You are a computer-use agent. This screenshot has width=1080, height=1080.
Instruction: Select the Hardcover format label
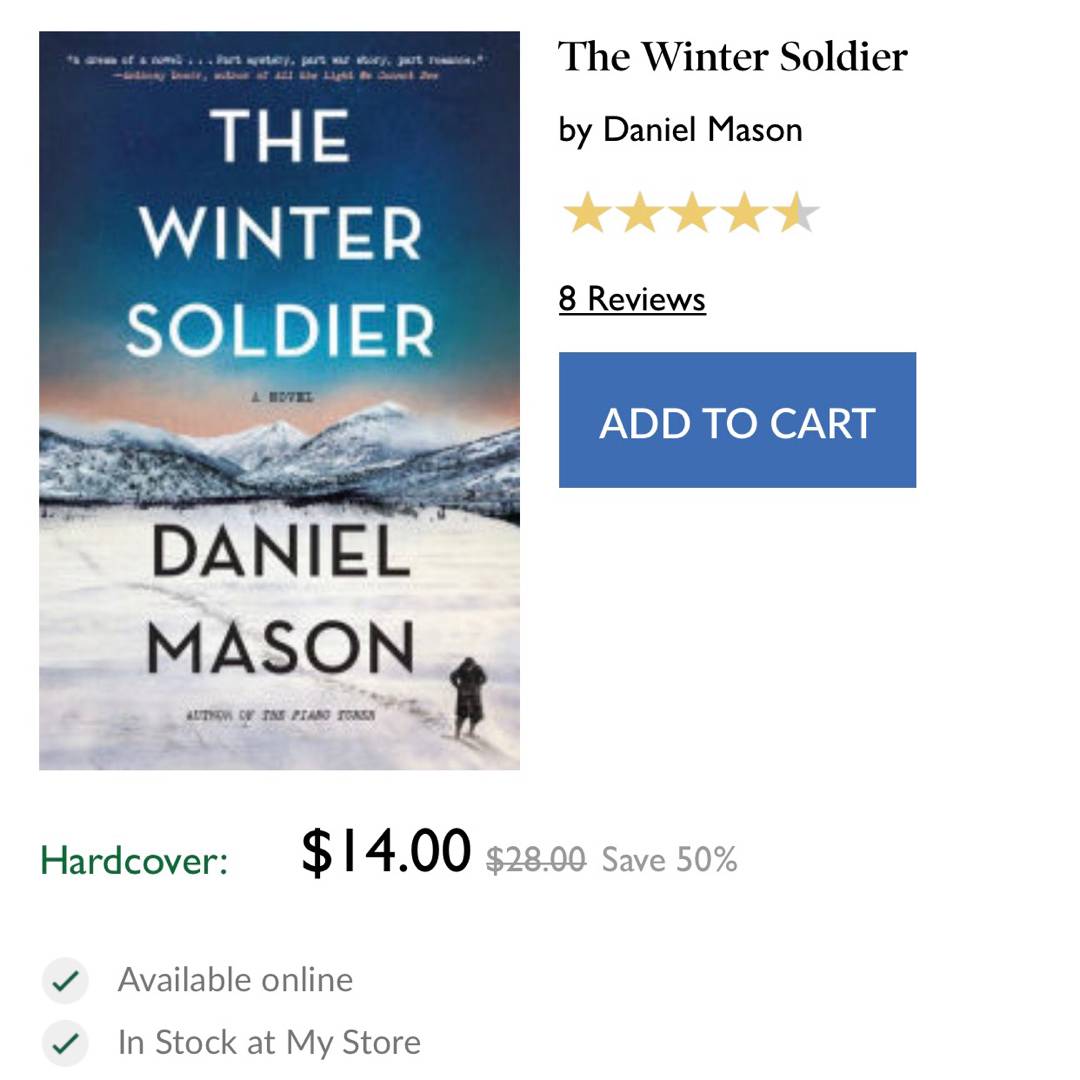[x=134, y=860]
